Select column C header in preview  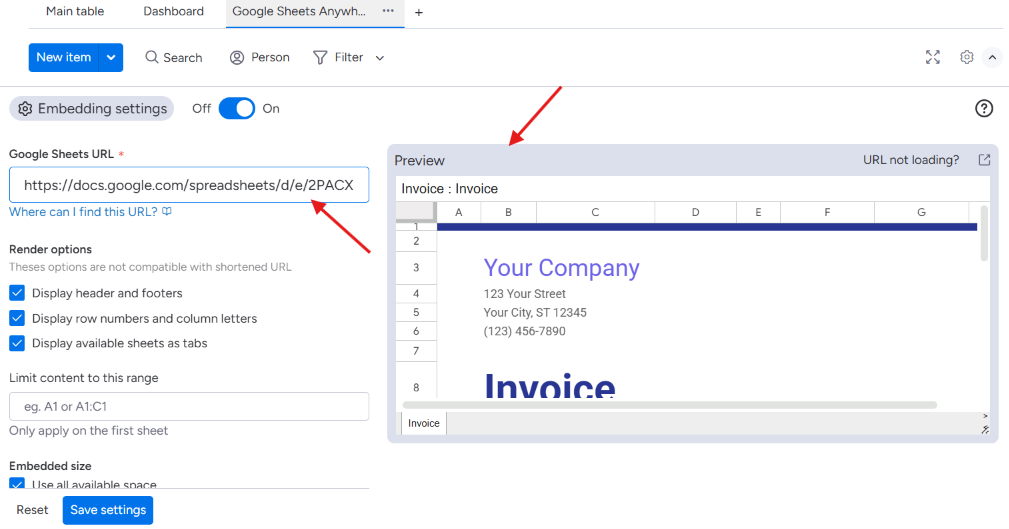pos(595,212)
